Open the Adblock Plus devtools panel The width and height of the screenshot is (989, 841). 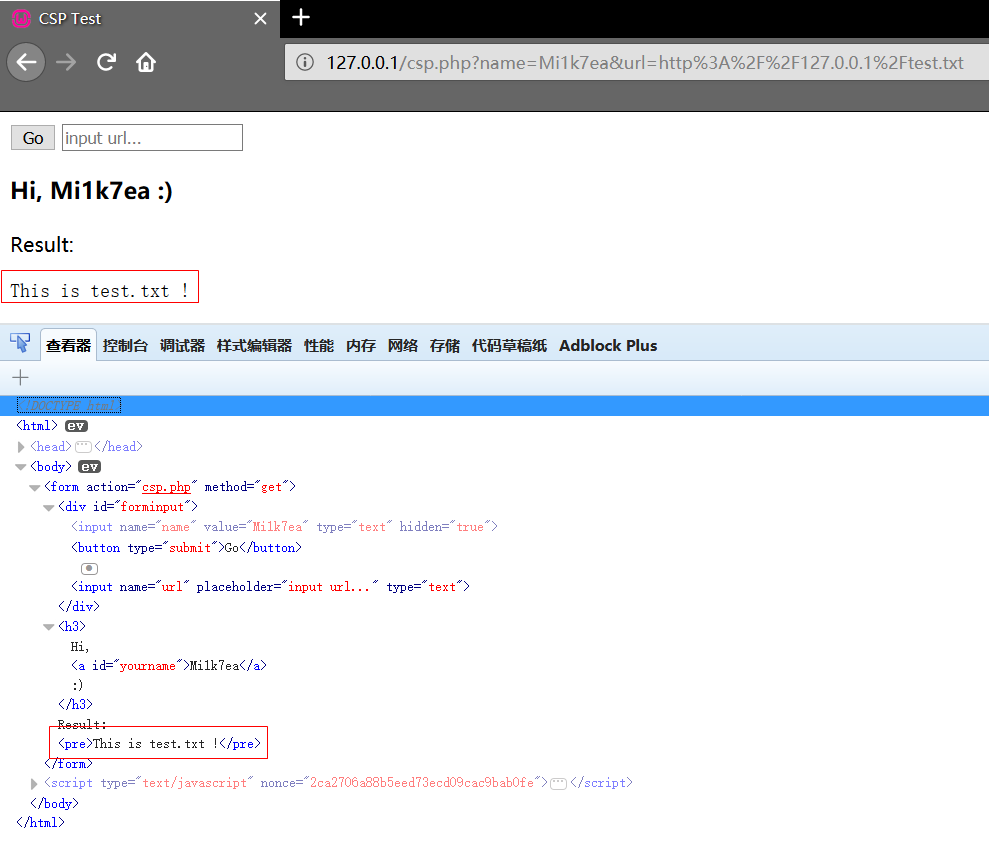pos(608,346)
